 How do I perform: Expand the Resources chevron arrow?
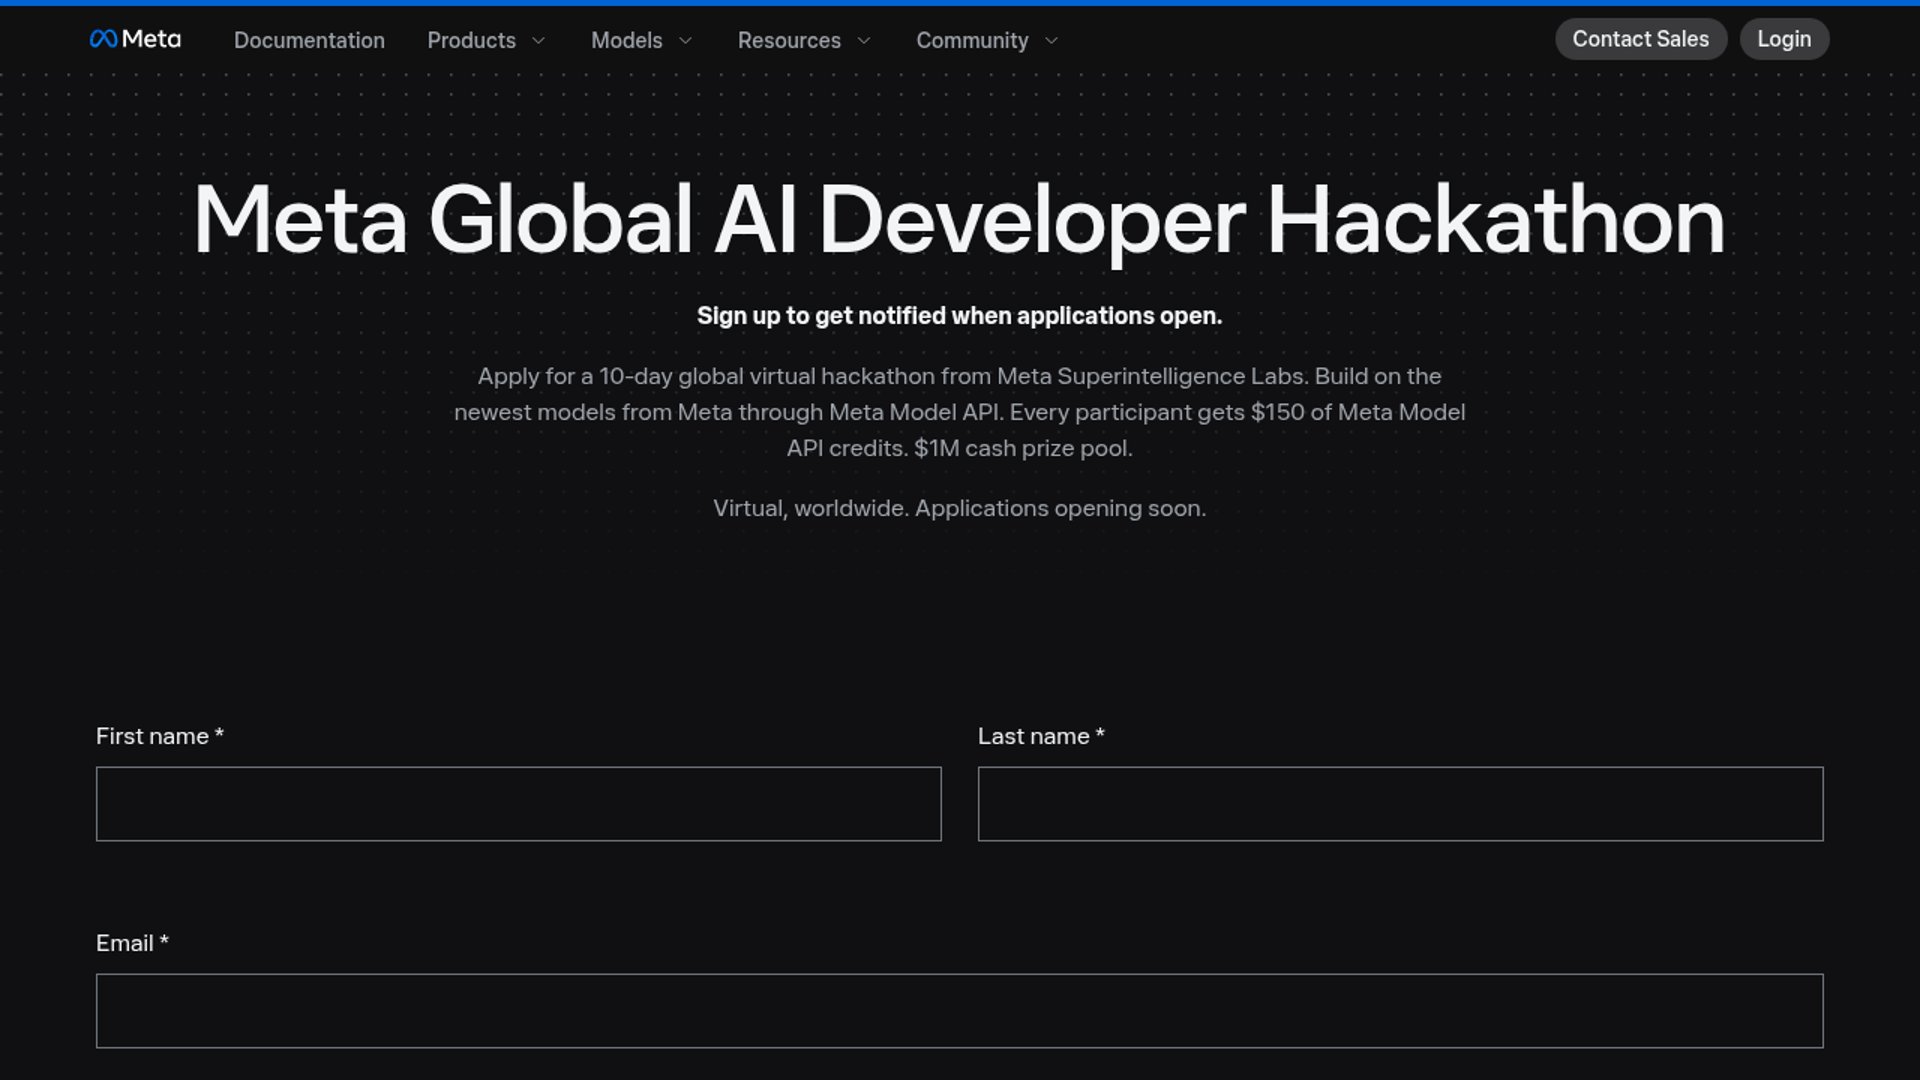(x=864, y=41)
